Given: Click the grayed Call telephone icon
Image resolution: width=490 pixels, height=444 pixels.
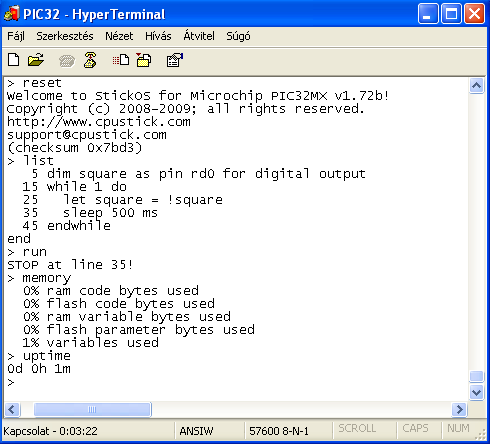Looking at the screenshot, I should coord(67,61).
